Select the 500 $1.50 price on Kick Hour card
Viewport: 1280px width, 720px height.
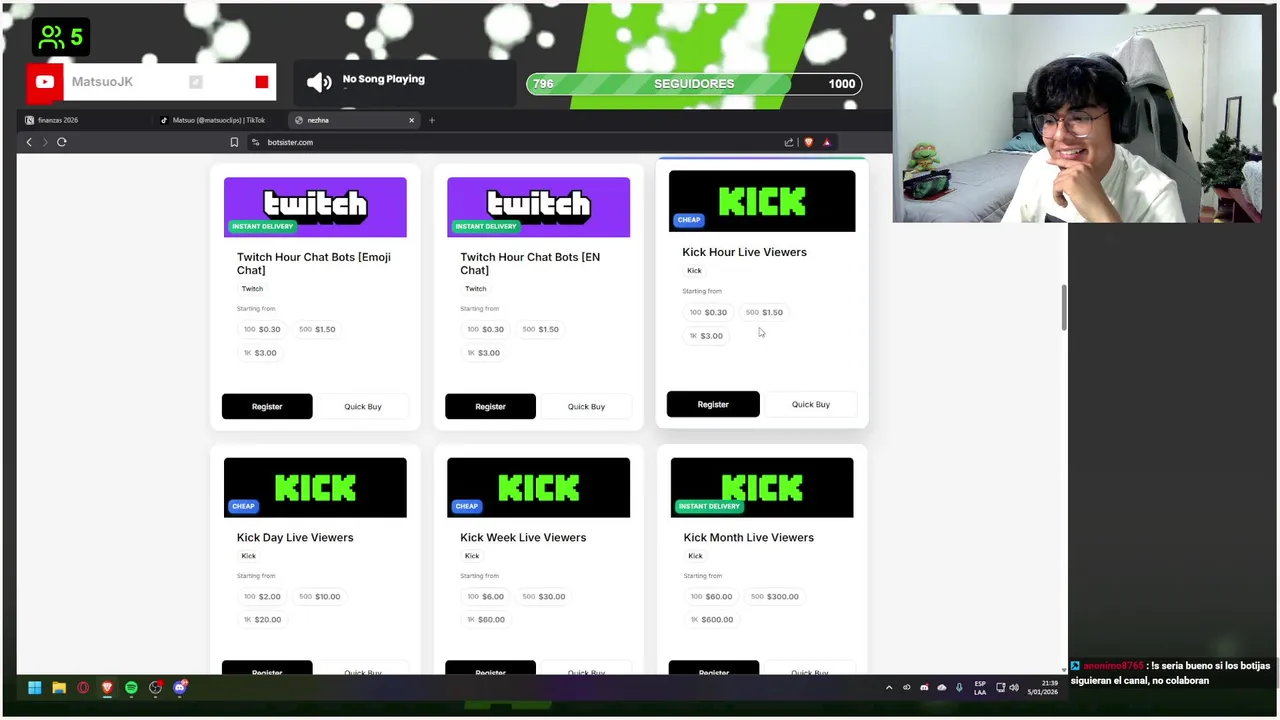(x=765, y=312)
